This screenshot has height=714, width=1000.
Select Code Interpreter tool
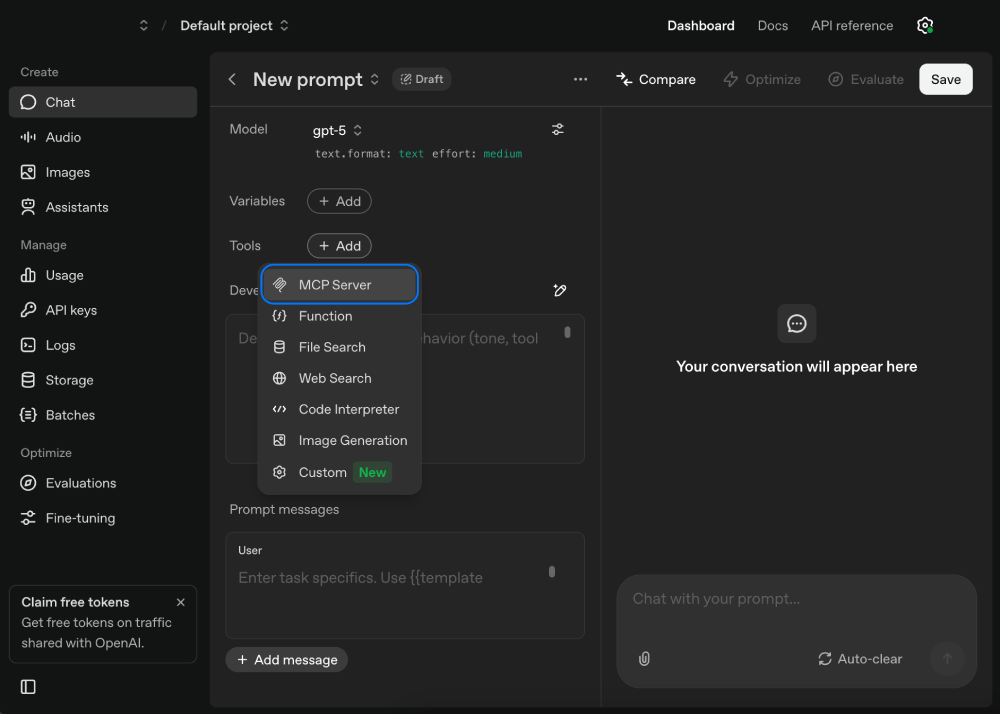click(339, 409)
